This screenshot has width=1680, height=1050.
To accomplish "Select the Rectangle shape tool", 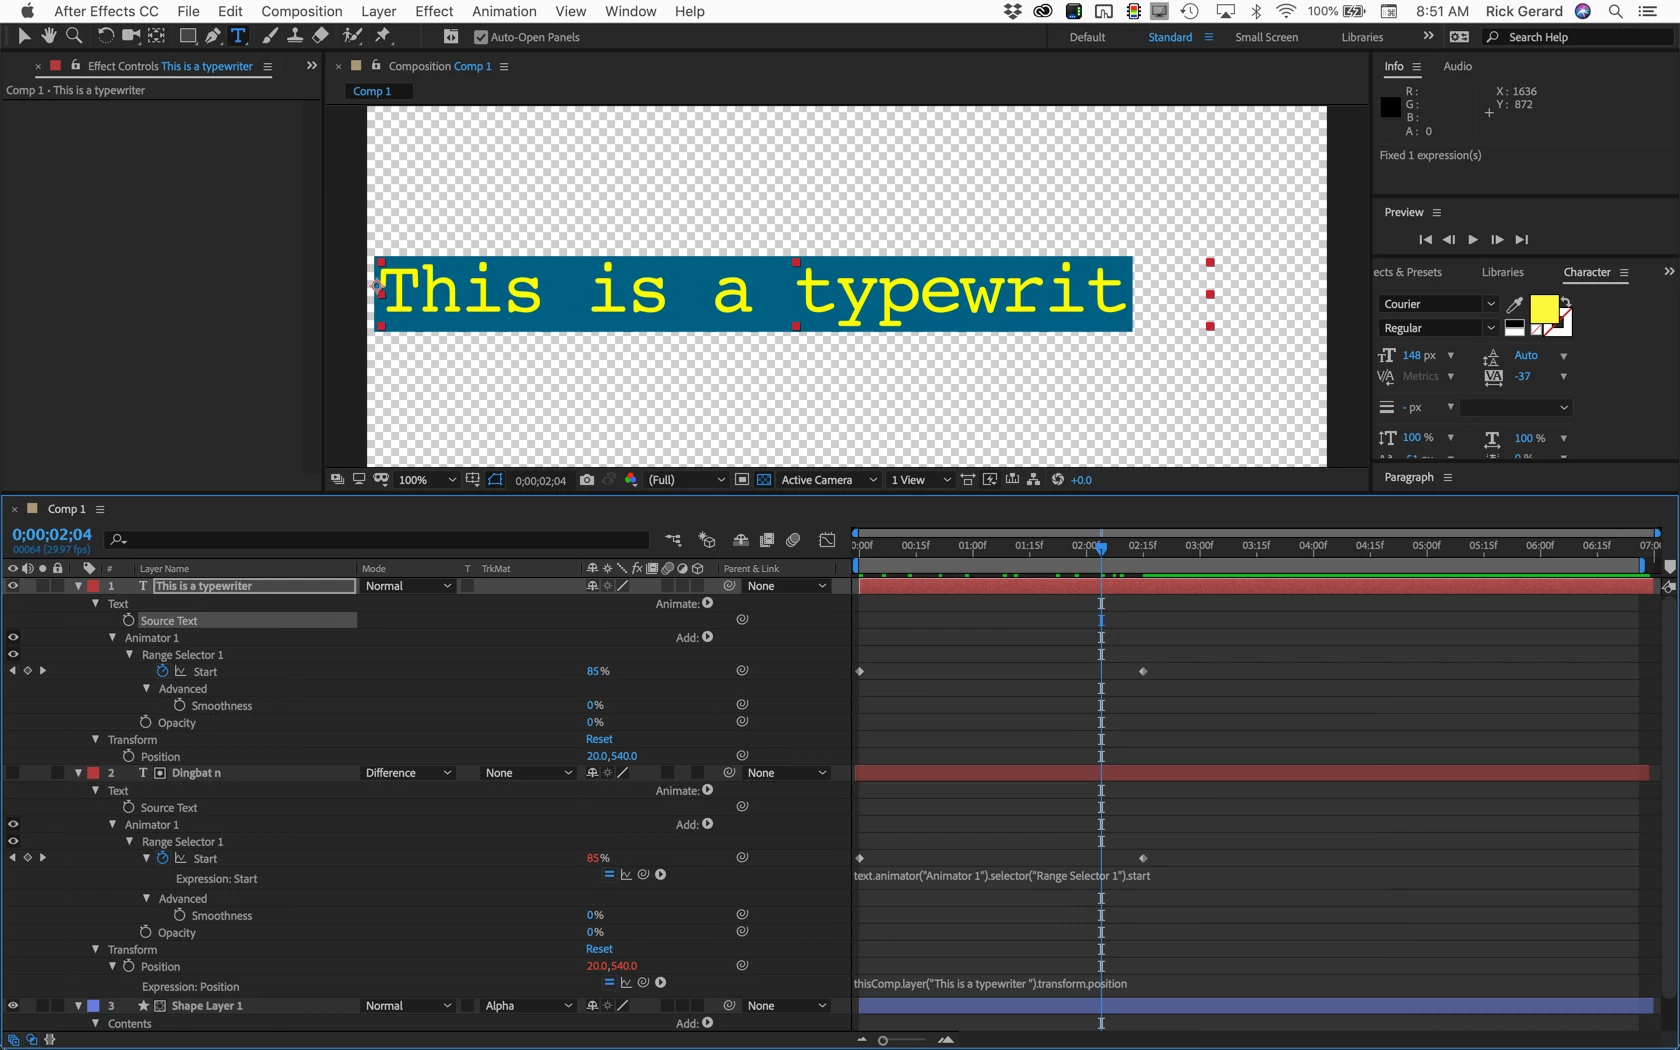I will [187, 36].
